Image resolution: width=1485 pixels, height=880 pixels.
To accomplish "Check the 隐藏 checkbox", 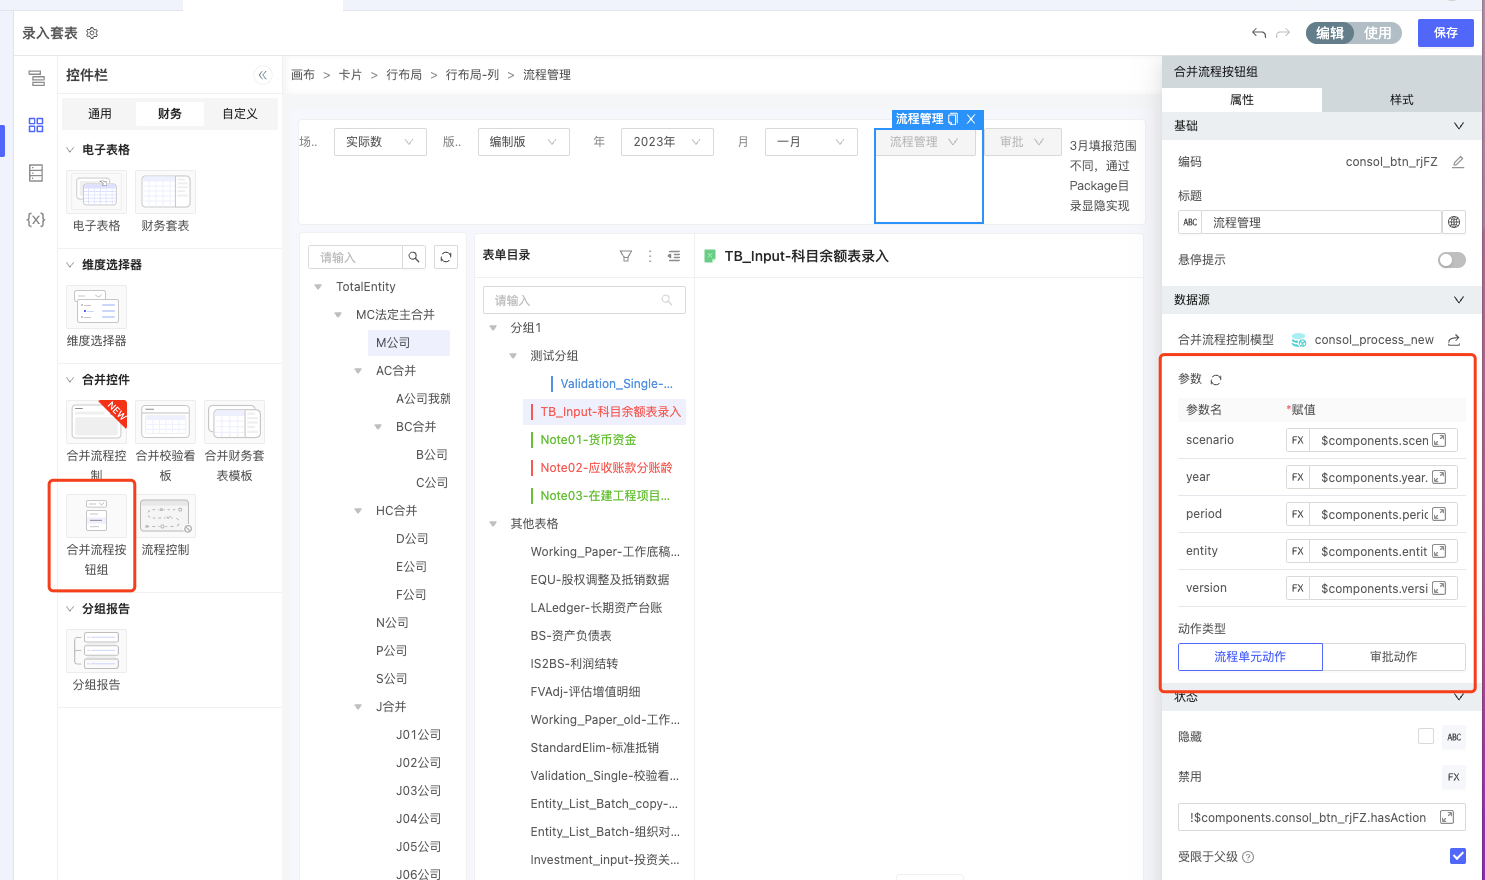I will click(1426, 736).
